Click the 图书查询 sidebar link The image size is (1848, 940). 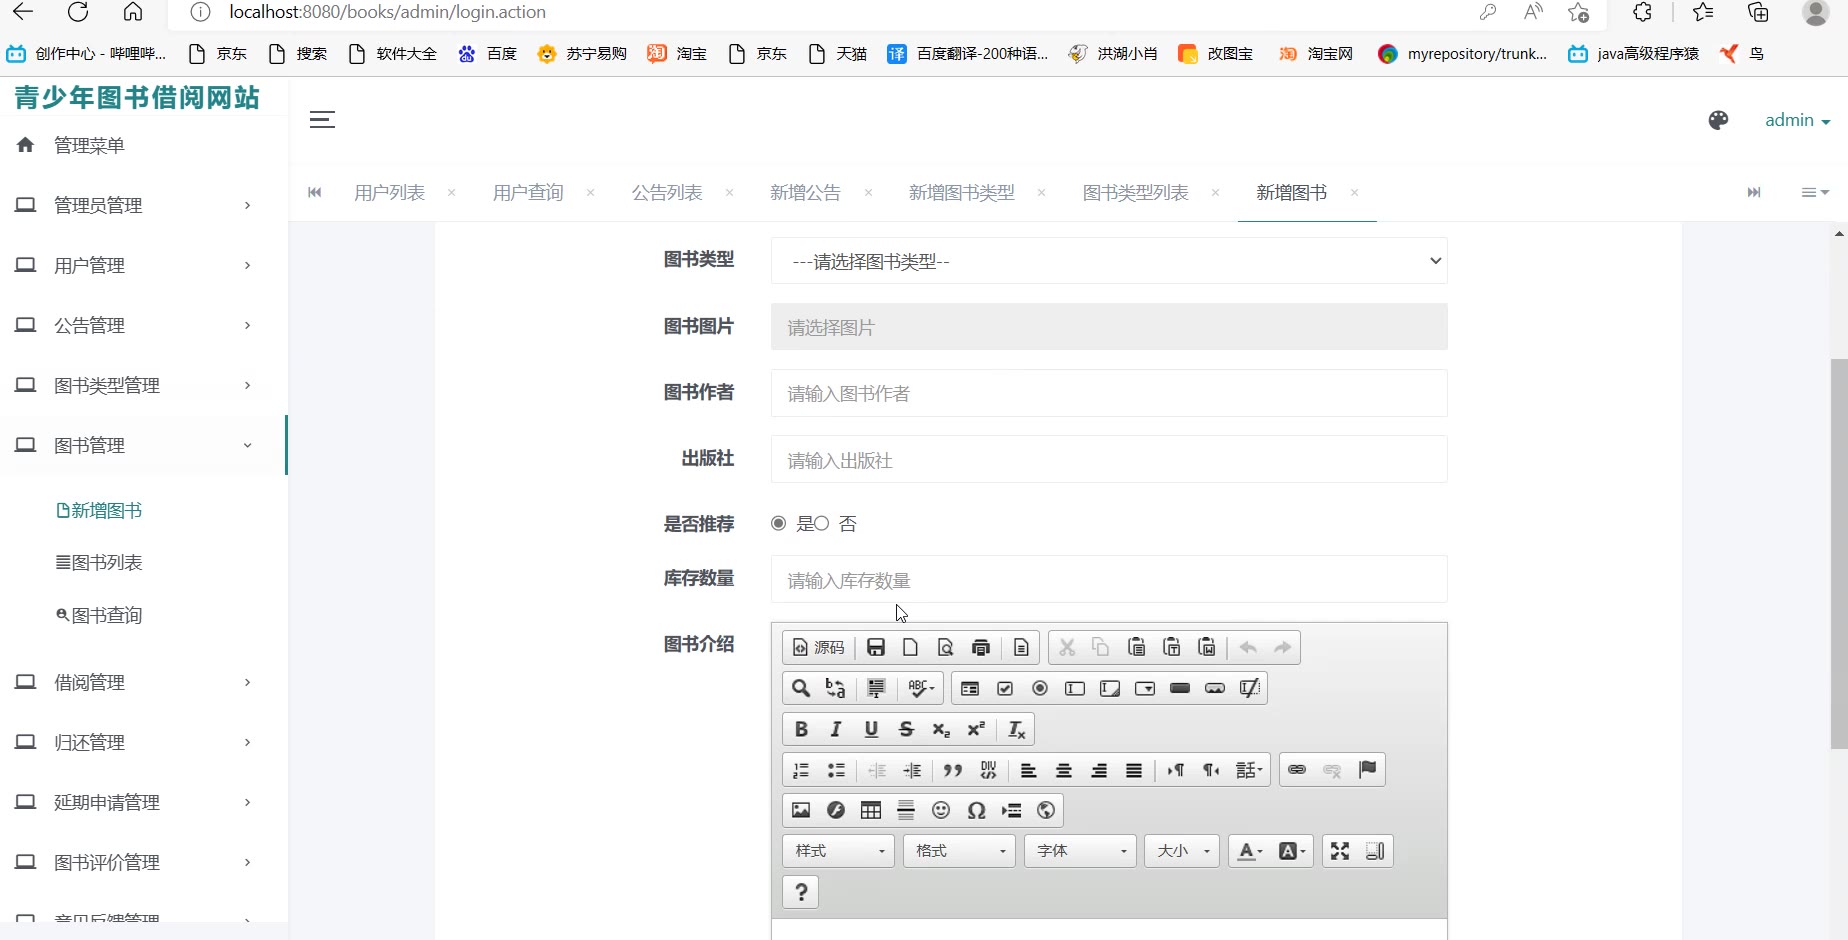pos(100,615)
